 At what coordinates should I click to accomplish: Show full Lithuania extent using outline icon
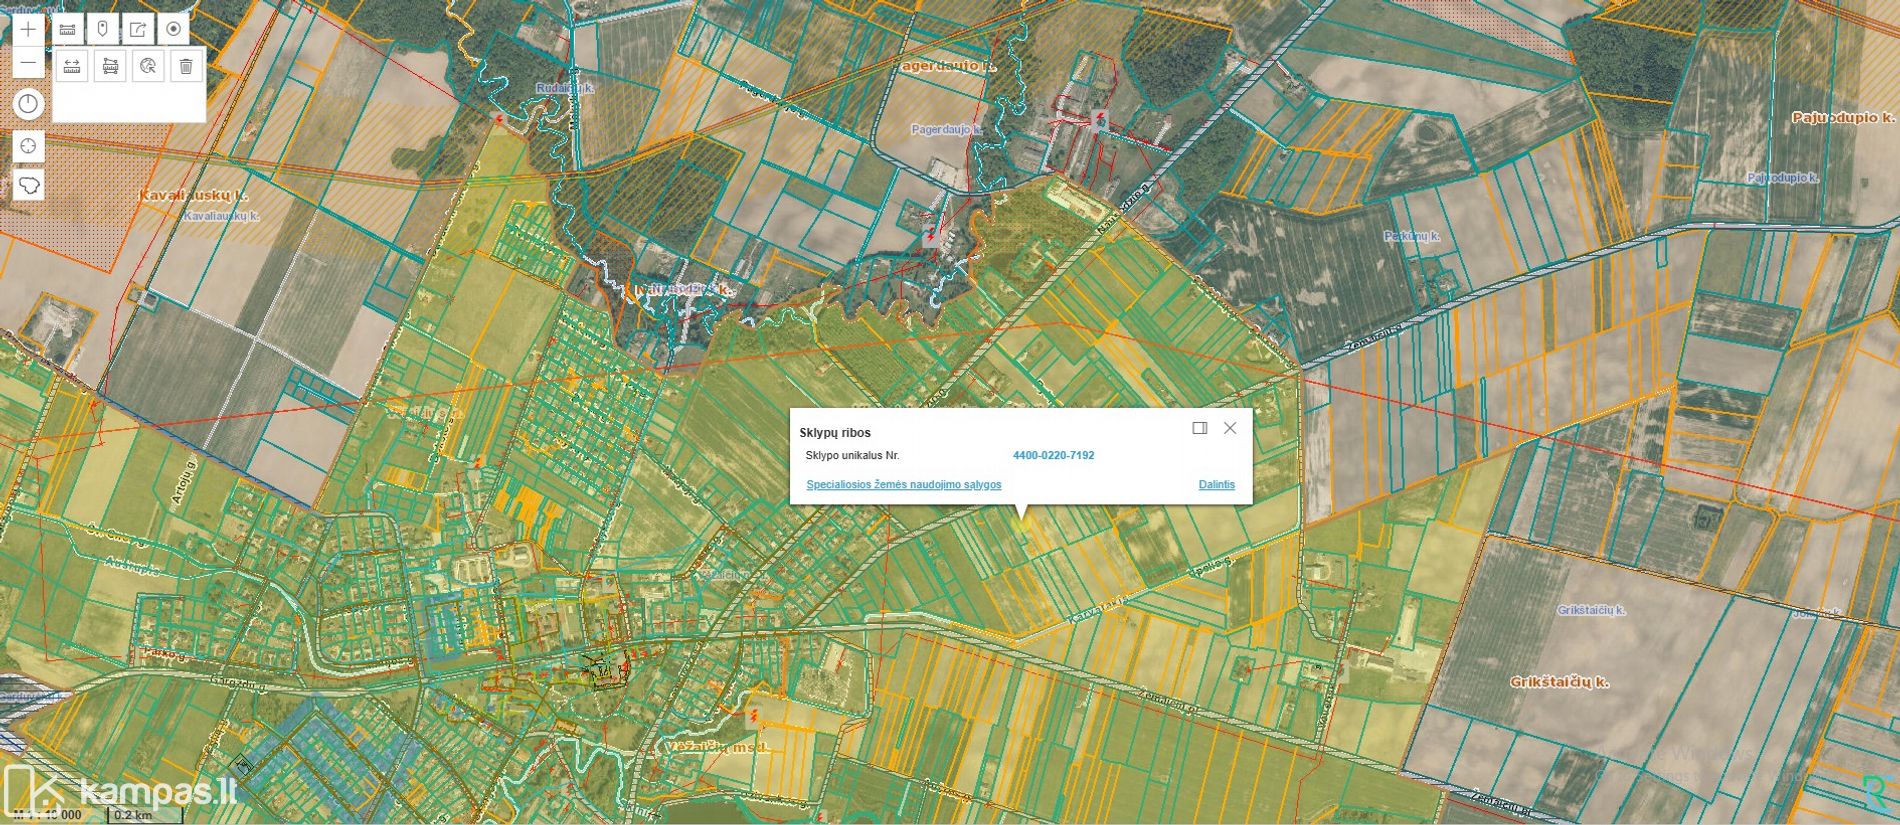point(28,185)
